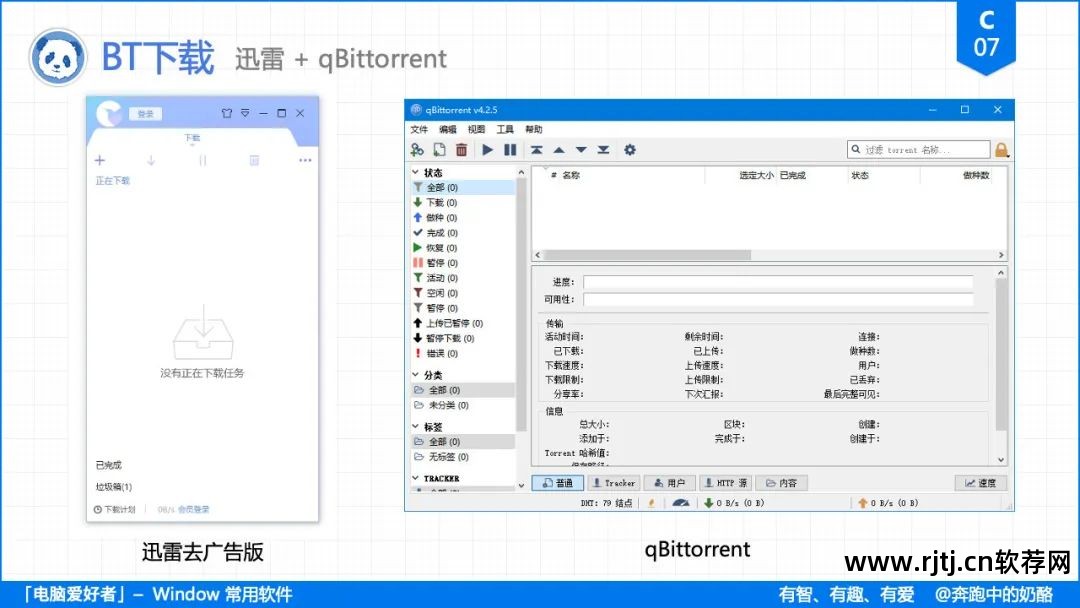
Task: Open the 帮助 menu
Action: [x=534, y=129]
